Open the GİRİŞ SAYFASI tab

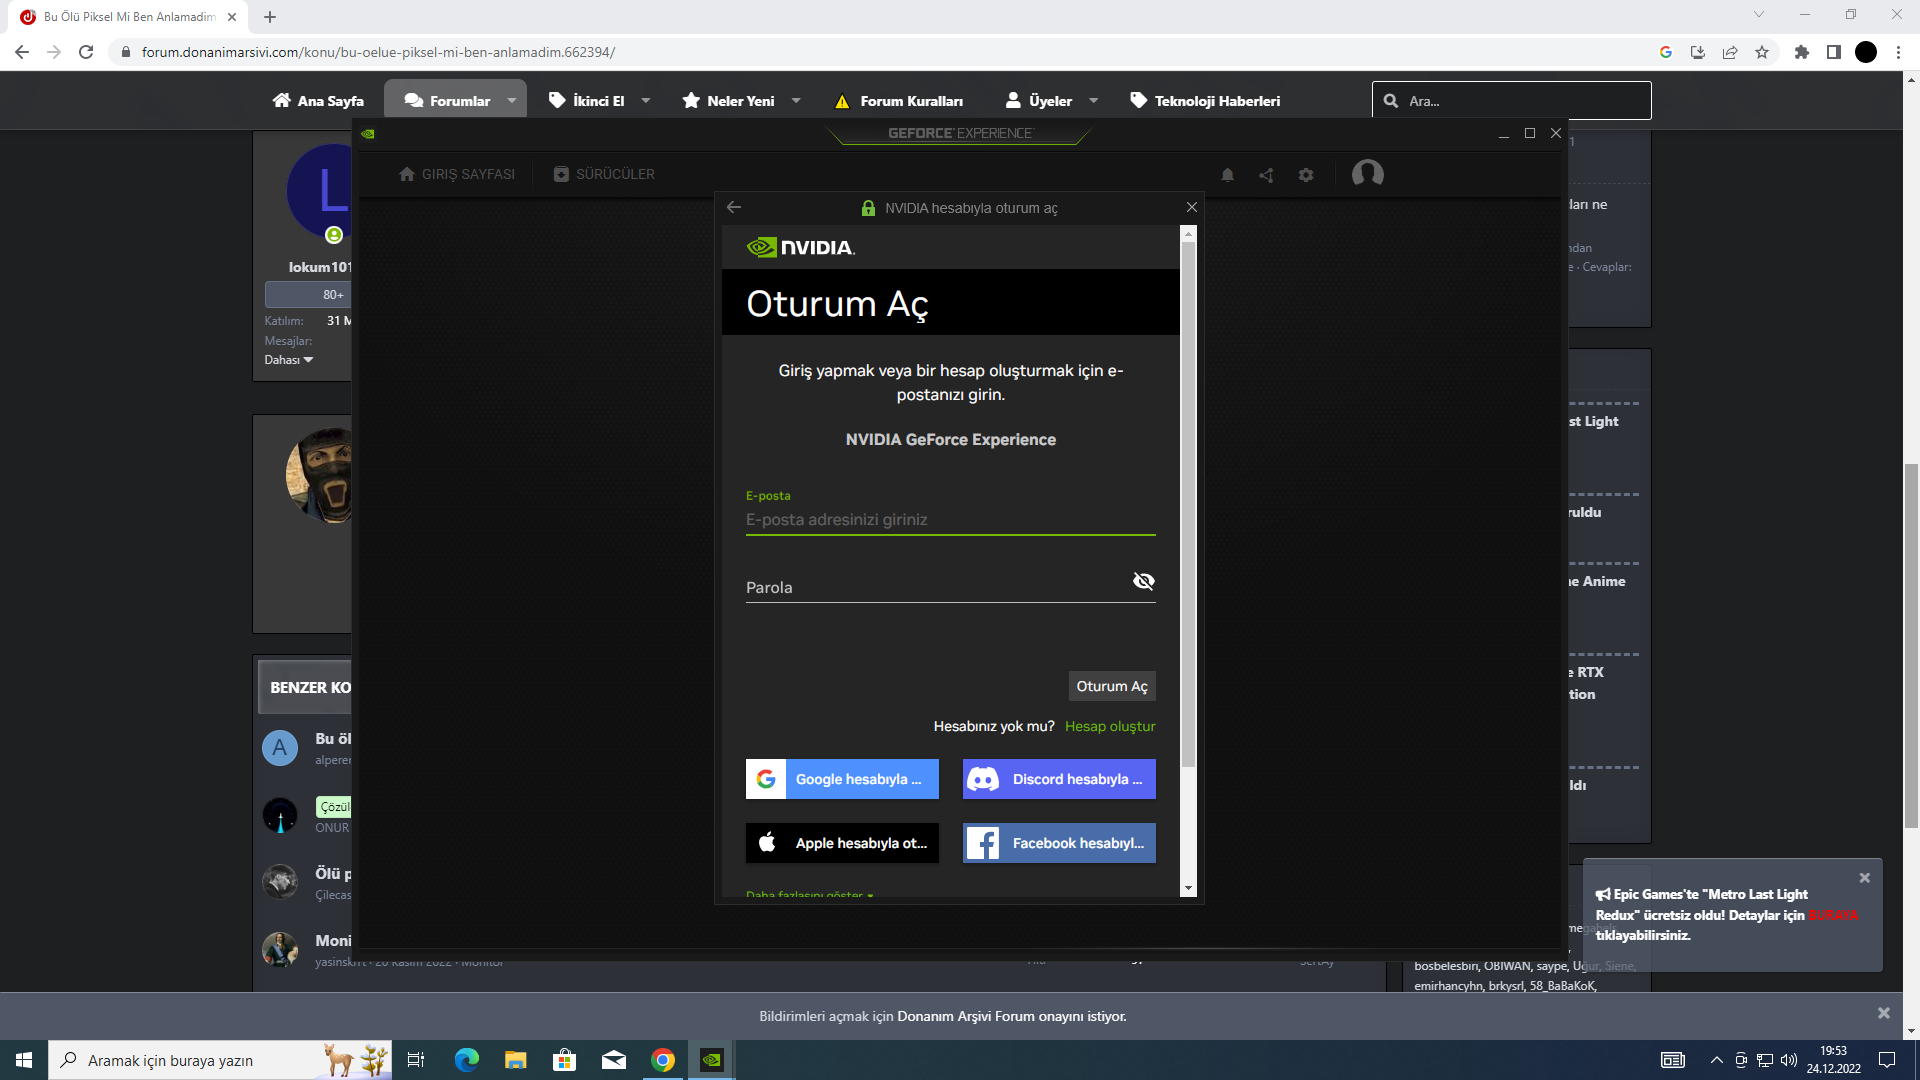click(457, 174)
